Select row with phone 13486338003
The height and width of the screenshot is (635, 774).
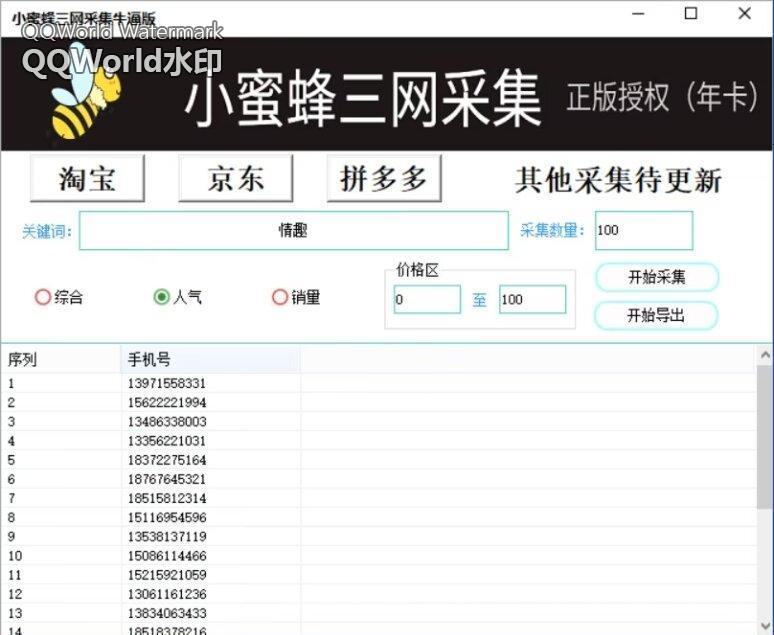378,422
